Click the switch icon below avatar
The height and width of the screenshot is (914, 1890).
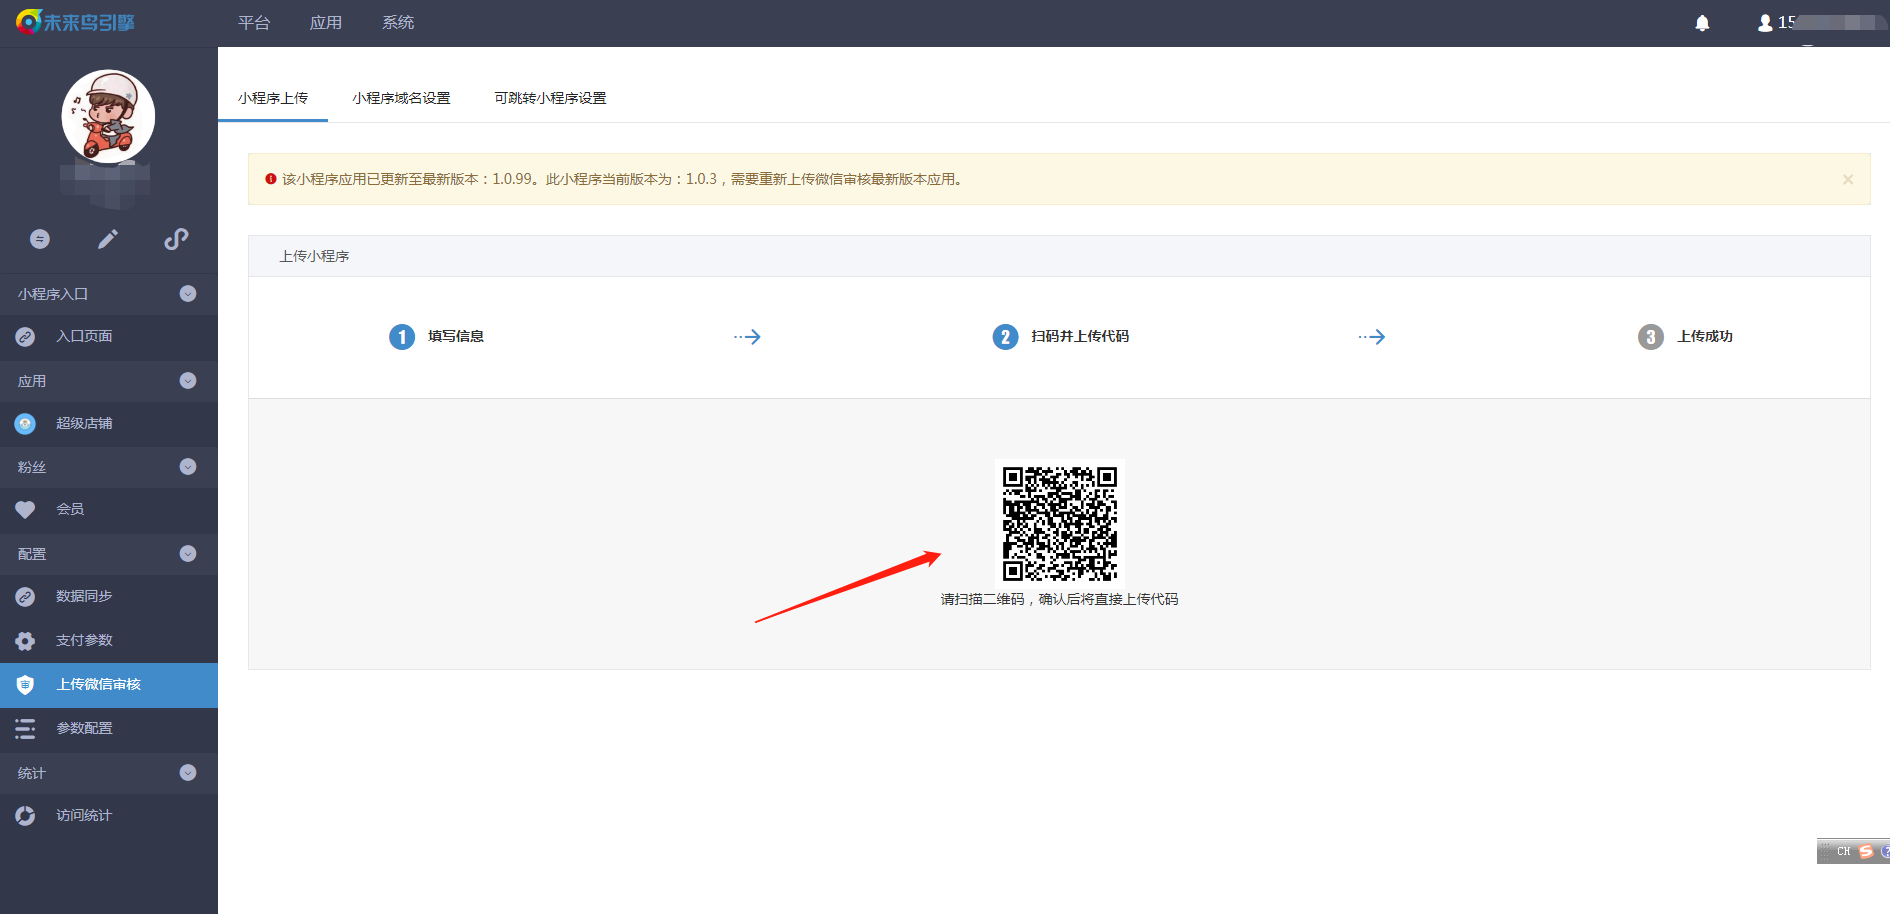(40, 239)
